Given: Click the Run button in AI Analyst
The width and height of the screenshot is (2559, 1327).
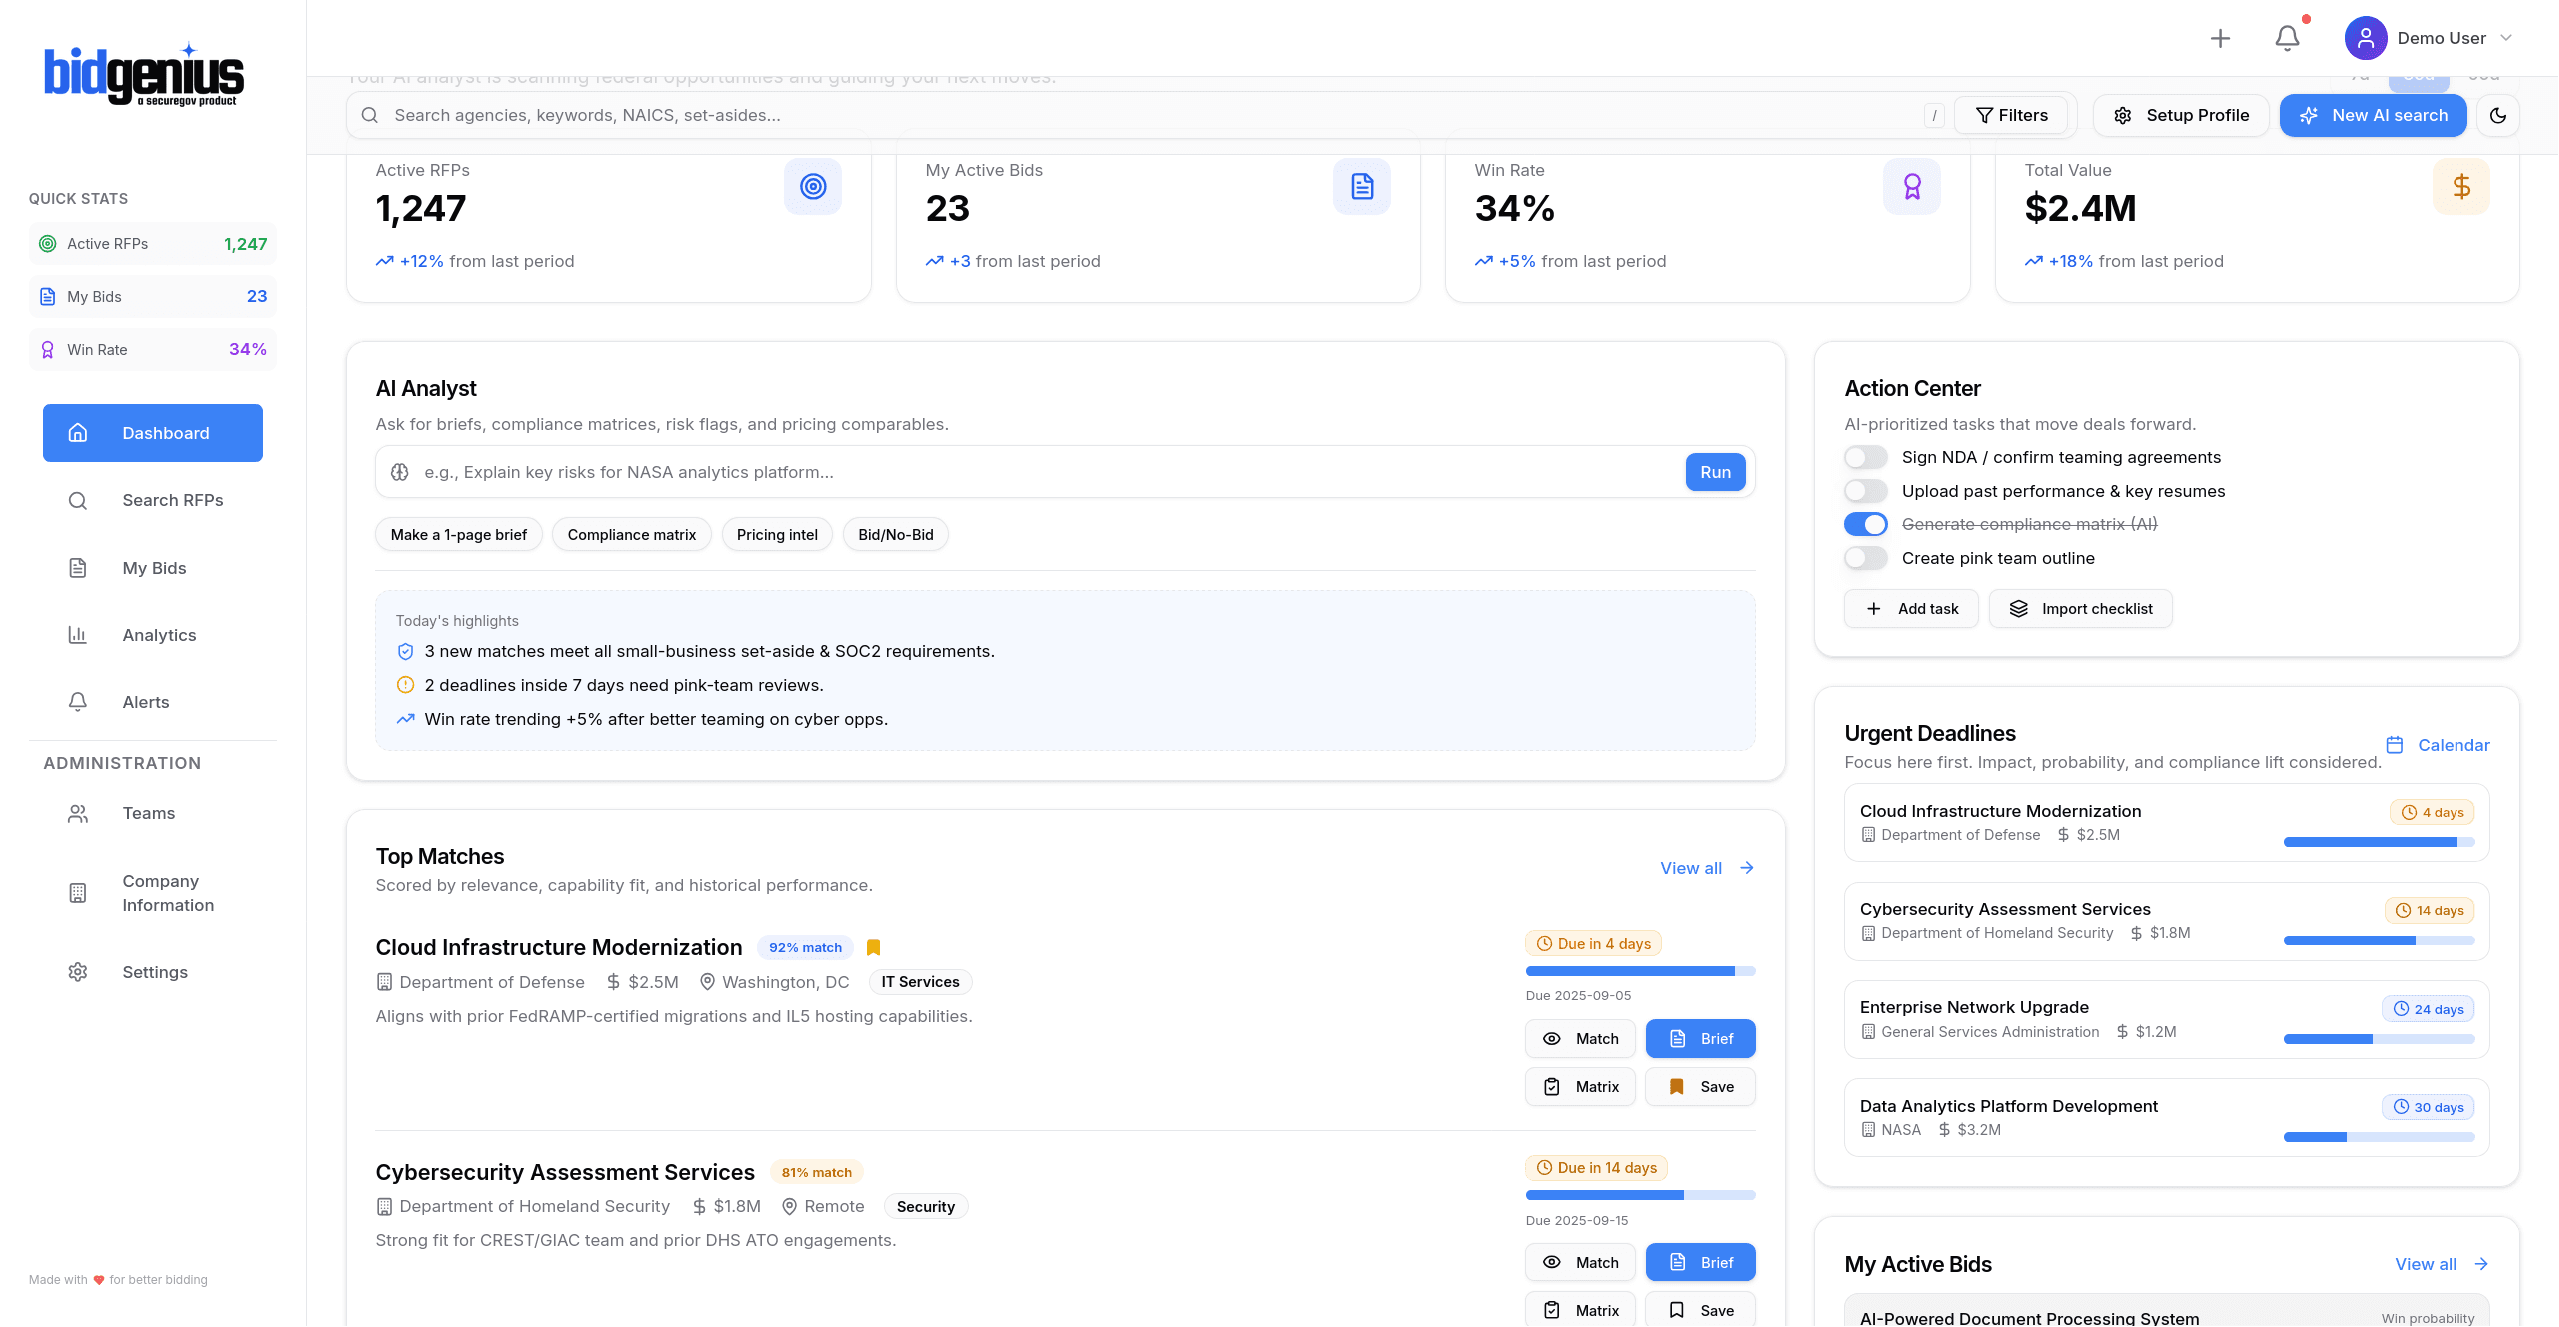Looking at the screenshot, I should 1714,471.
